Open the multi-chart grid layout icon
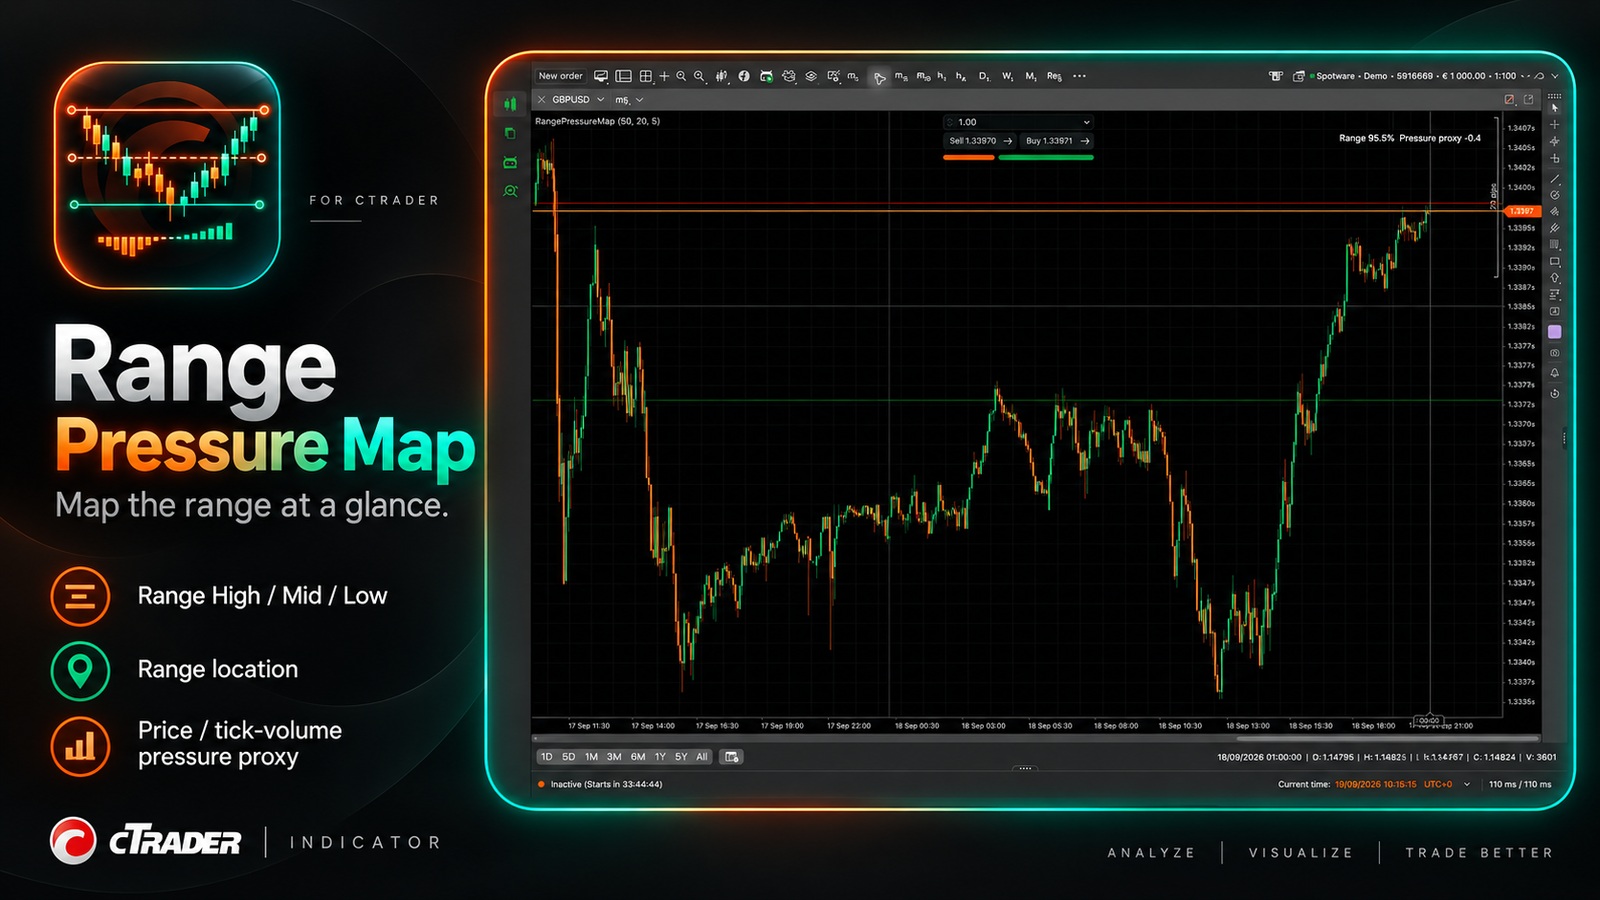Viewport: 1600px width, 900px height. click(646, 76)
